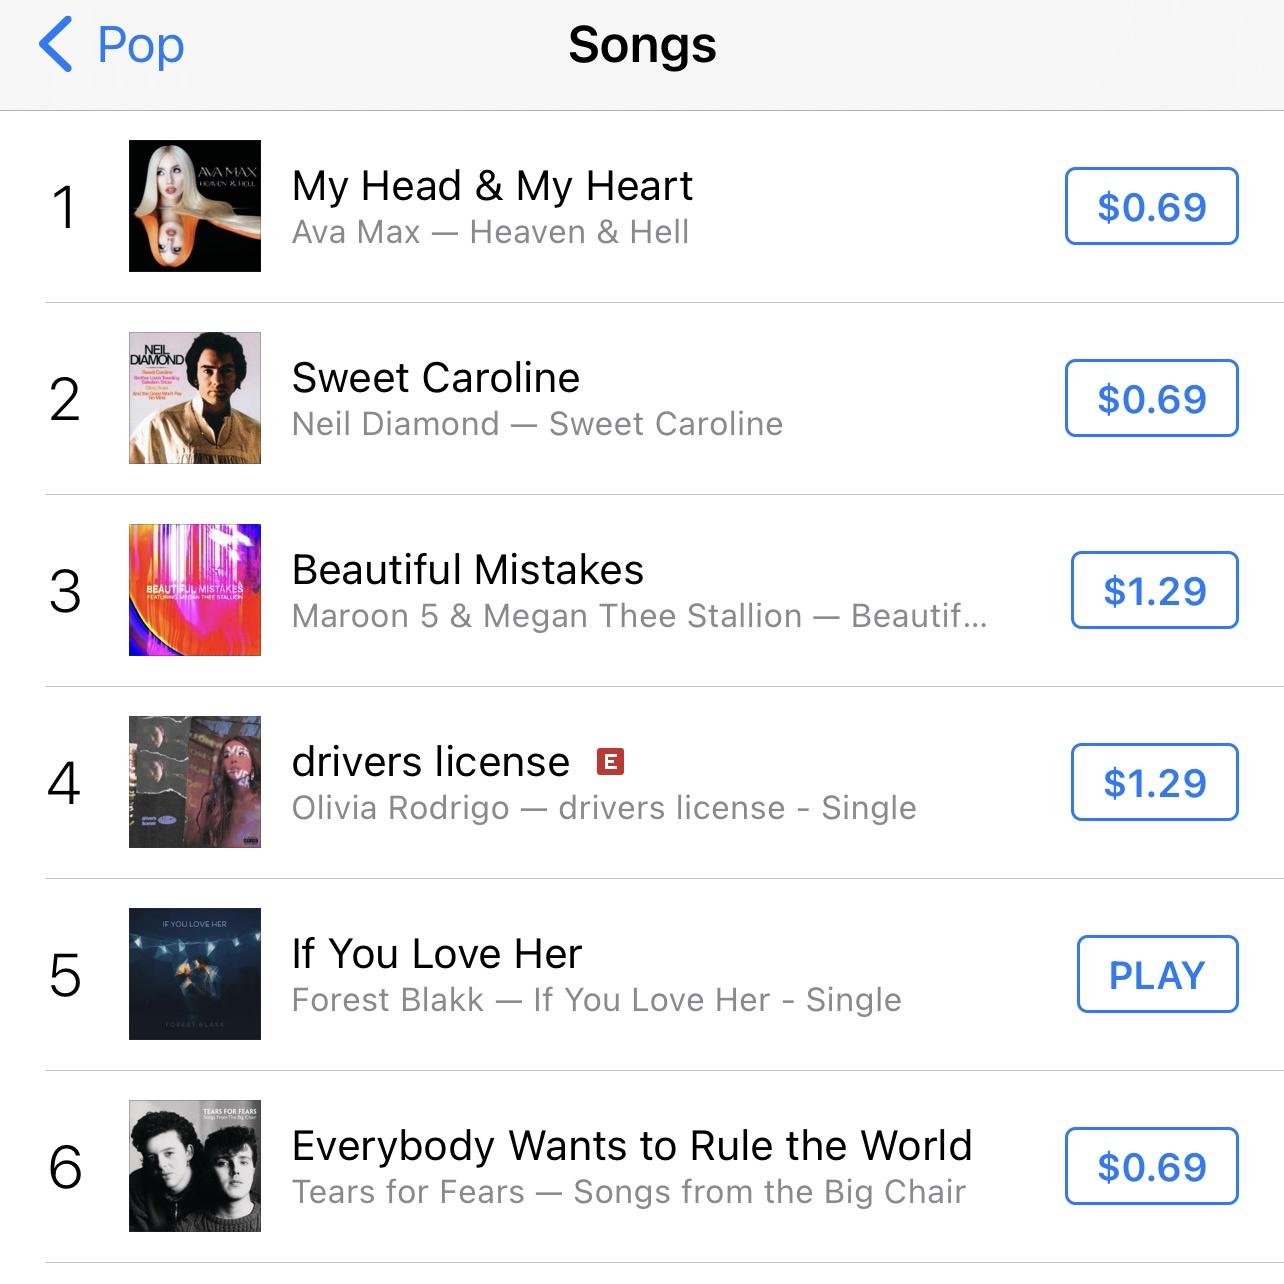1284x1284 pixels.
Task: Purchase Sweet Caroline for $0.69
Action: [1151, 398]
